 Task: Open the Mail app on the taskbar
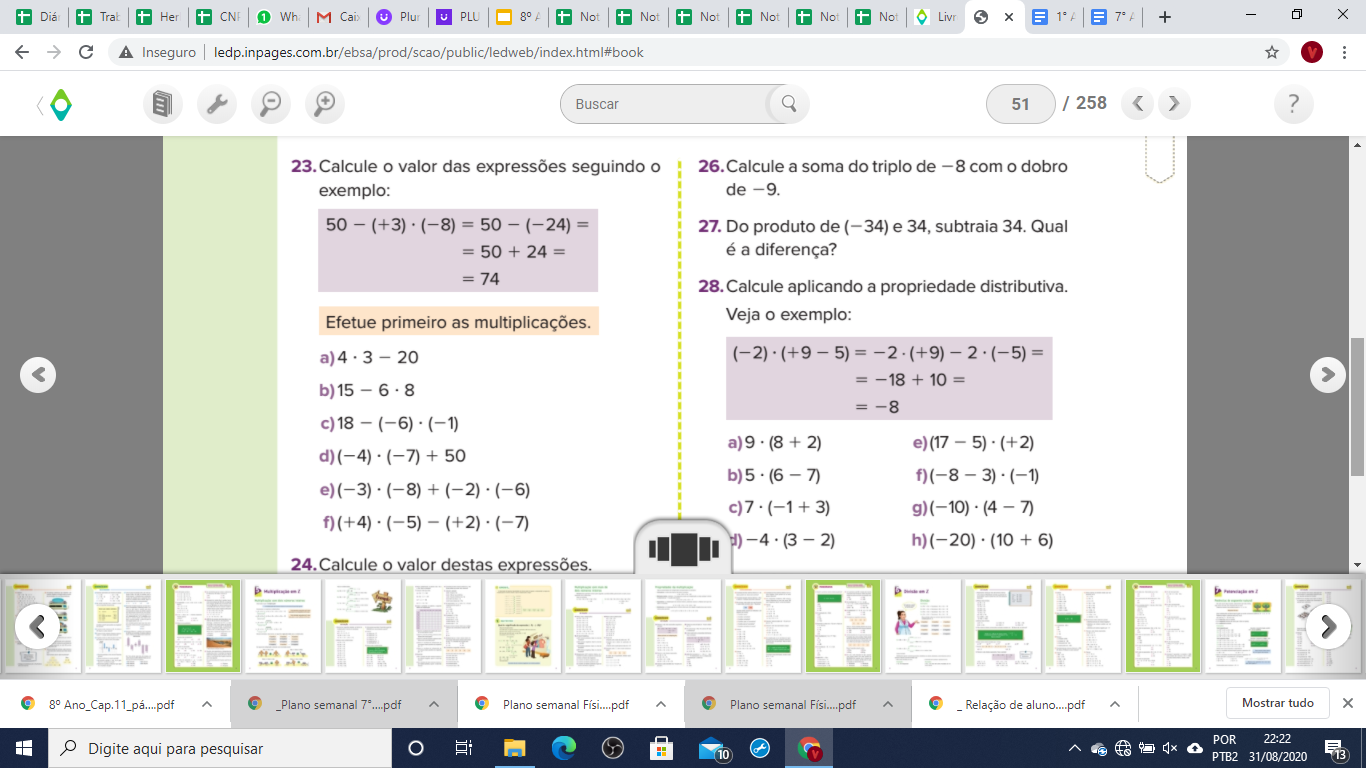pyautogui.click(x=712, y=748)
